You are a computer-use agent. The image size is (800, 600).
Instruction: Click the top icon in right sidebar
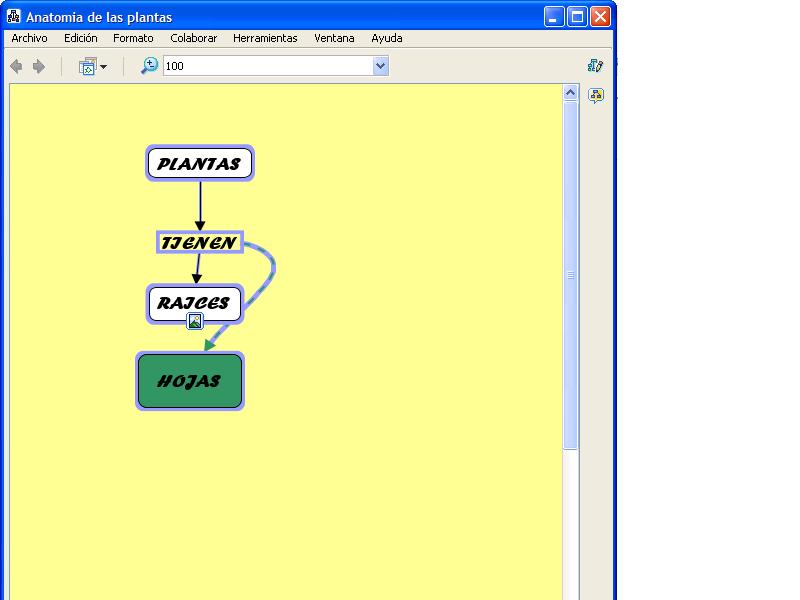pyautogui.click(x=596, y=66)
